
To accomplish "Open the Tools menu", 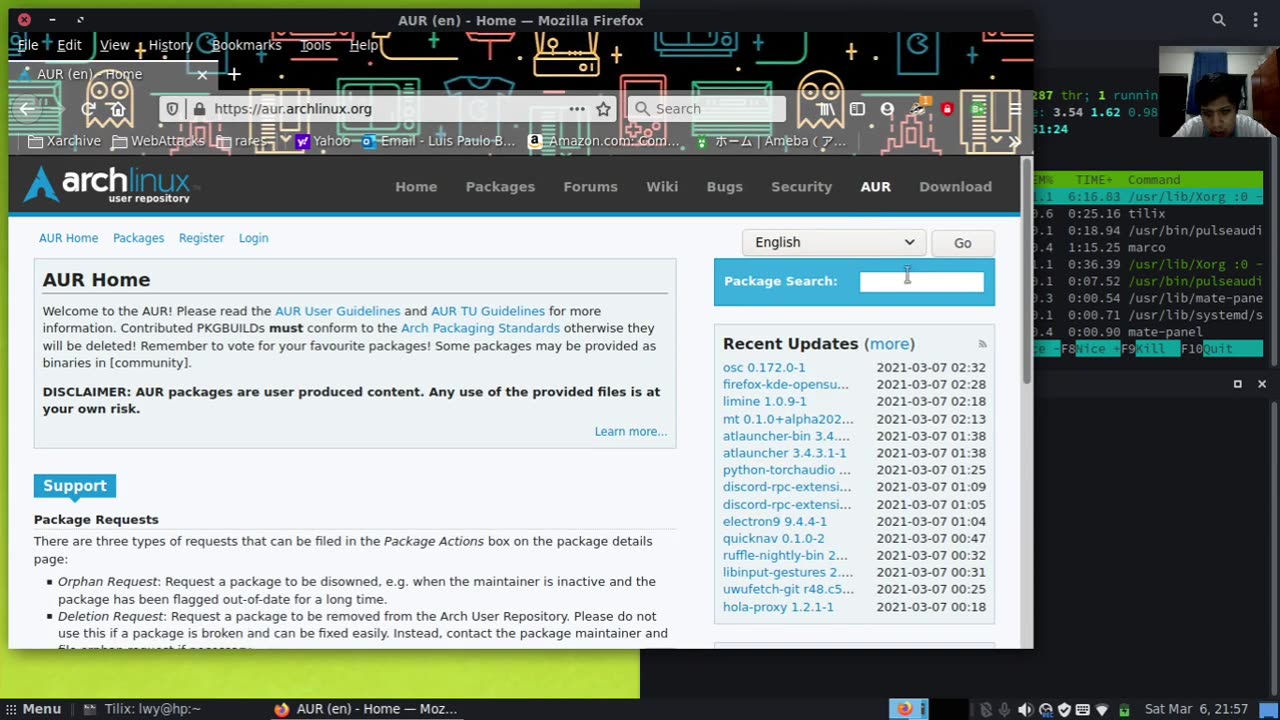I will coord(315,45).
